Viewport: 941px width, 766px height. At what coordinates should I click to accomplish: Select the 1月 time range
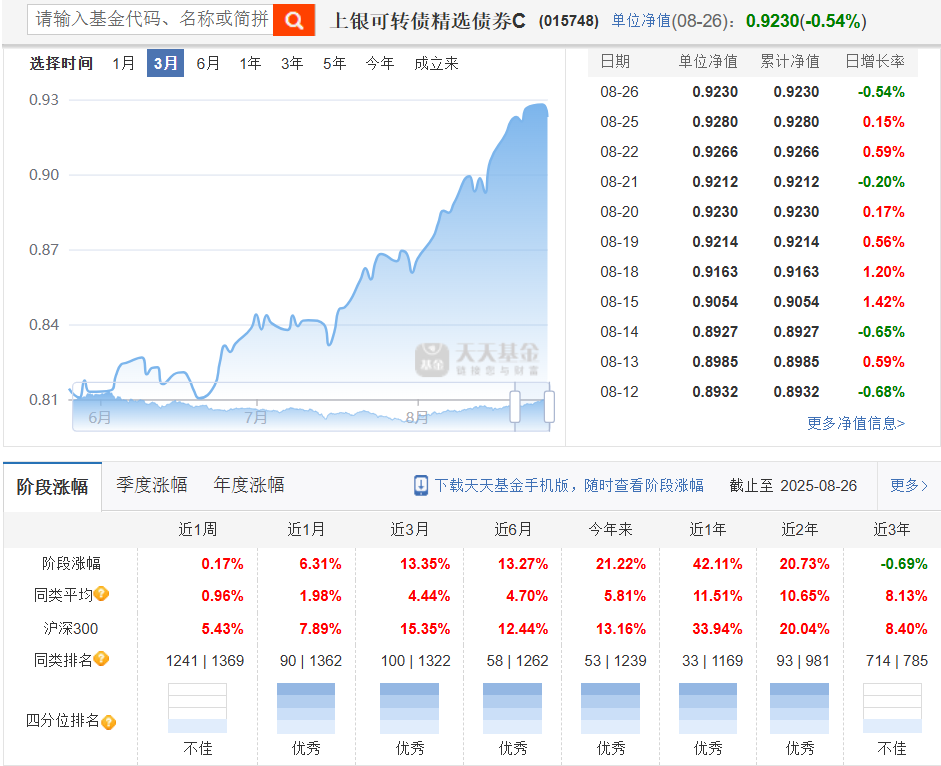[x=124, y=63]
